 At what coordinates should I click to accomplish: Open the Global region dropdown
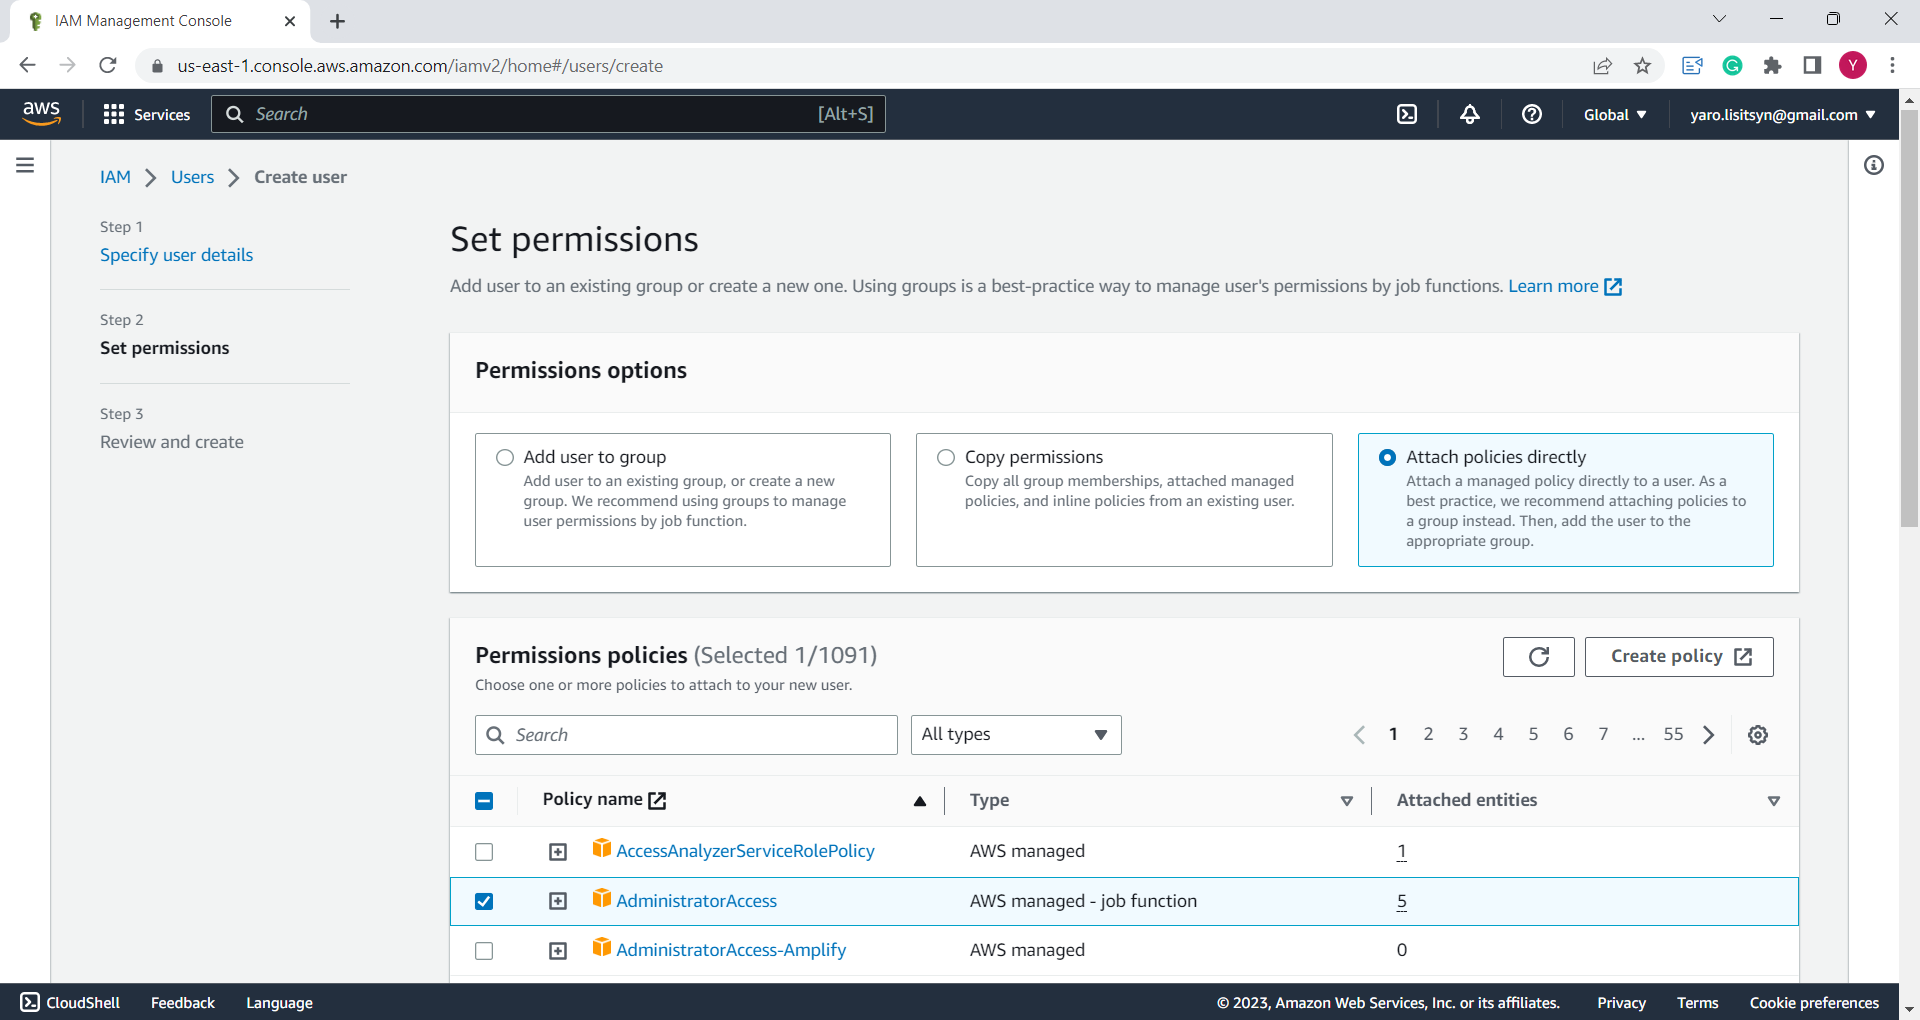pyautogui.click(x=1614, y=114)
